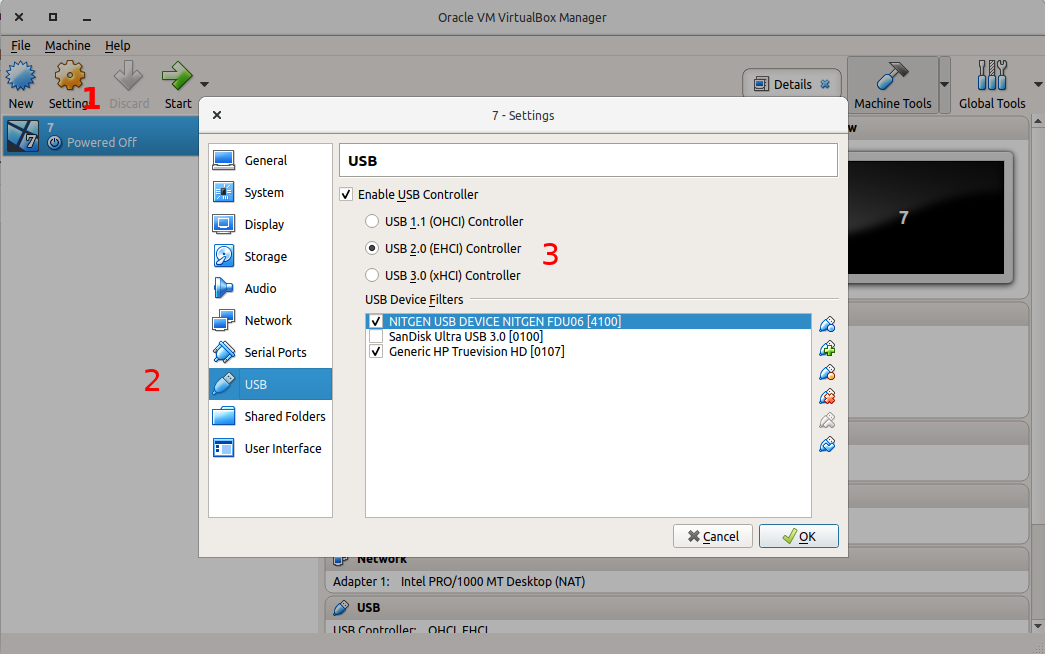Go to the System settings category
The width and height of the screenshot is (1045, 654).
click(270, 193)
